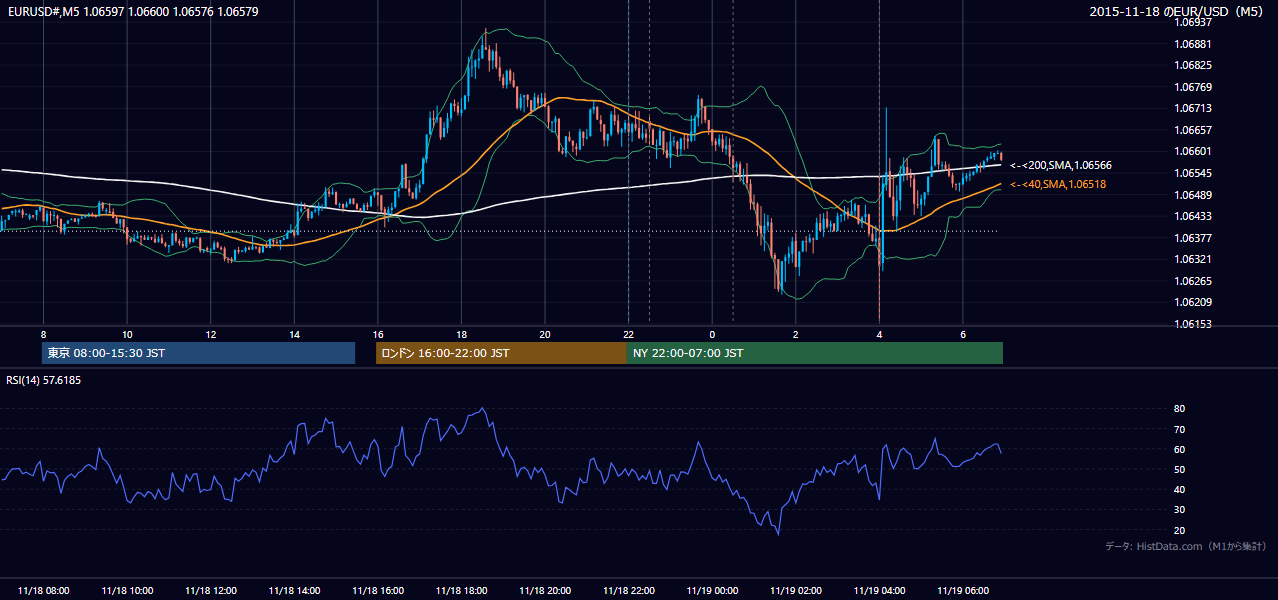This screenshot has height=600, width=1278.
Task: Click the 11/18 18:00 bottom time label
Action: [461, 591]
